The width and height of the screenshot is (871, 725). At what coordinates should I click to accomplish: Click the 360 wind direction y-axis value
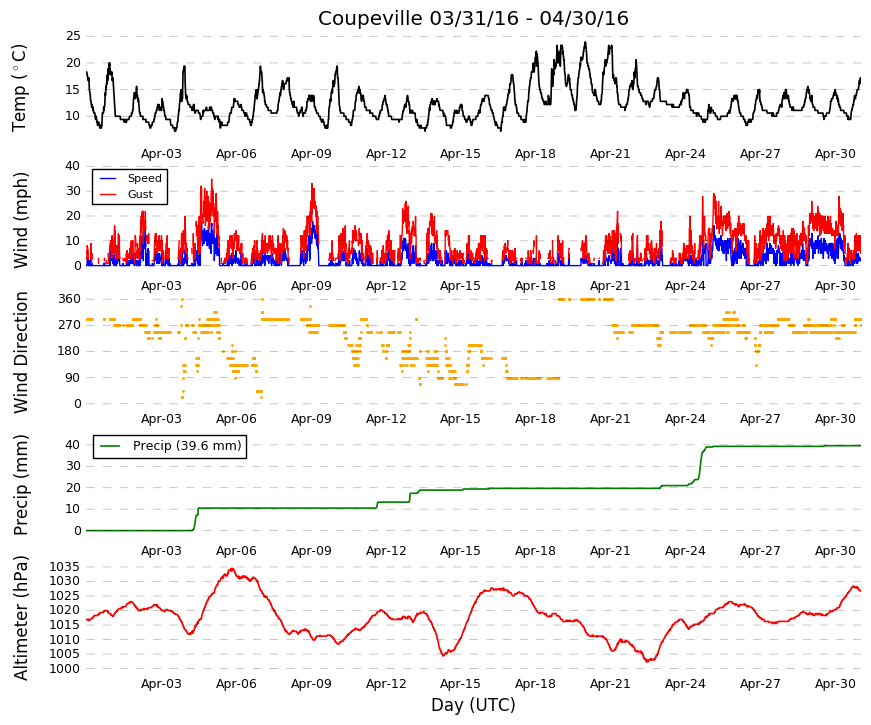[69, 299]
